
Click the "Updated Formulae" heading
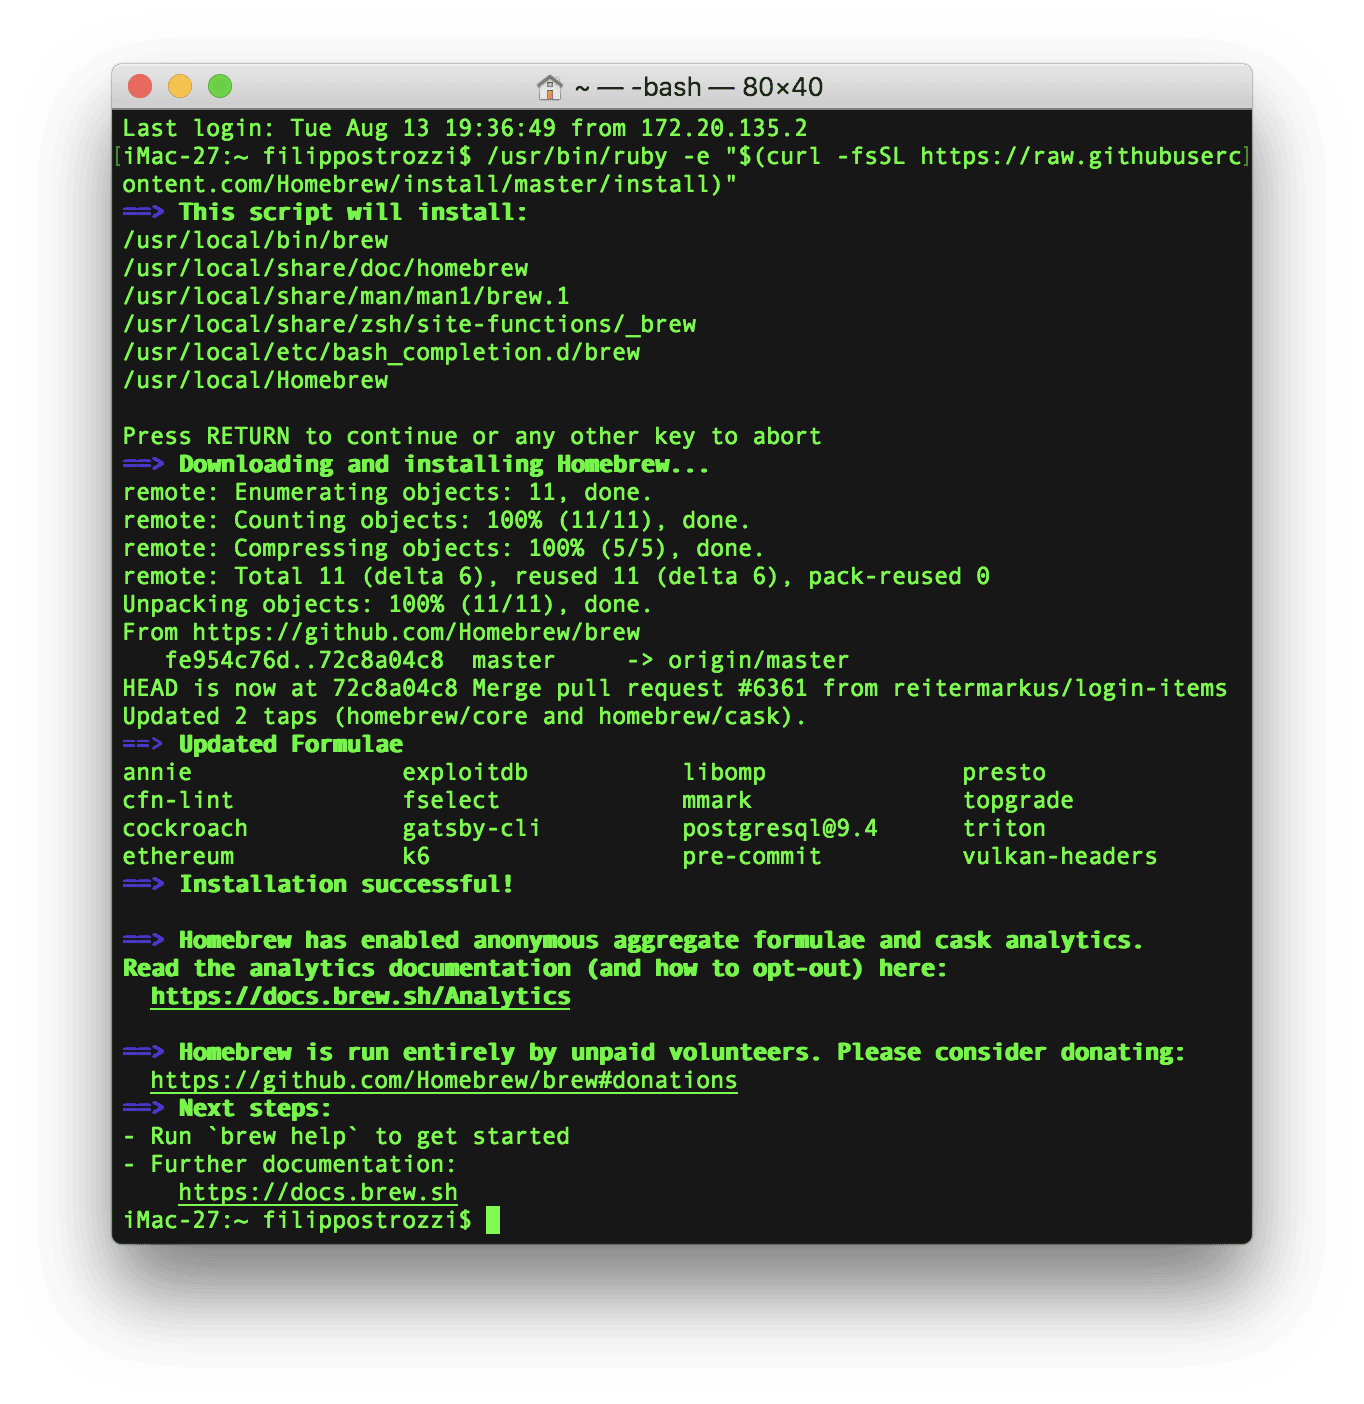(x=290, y=745)
